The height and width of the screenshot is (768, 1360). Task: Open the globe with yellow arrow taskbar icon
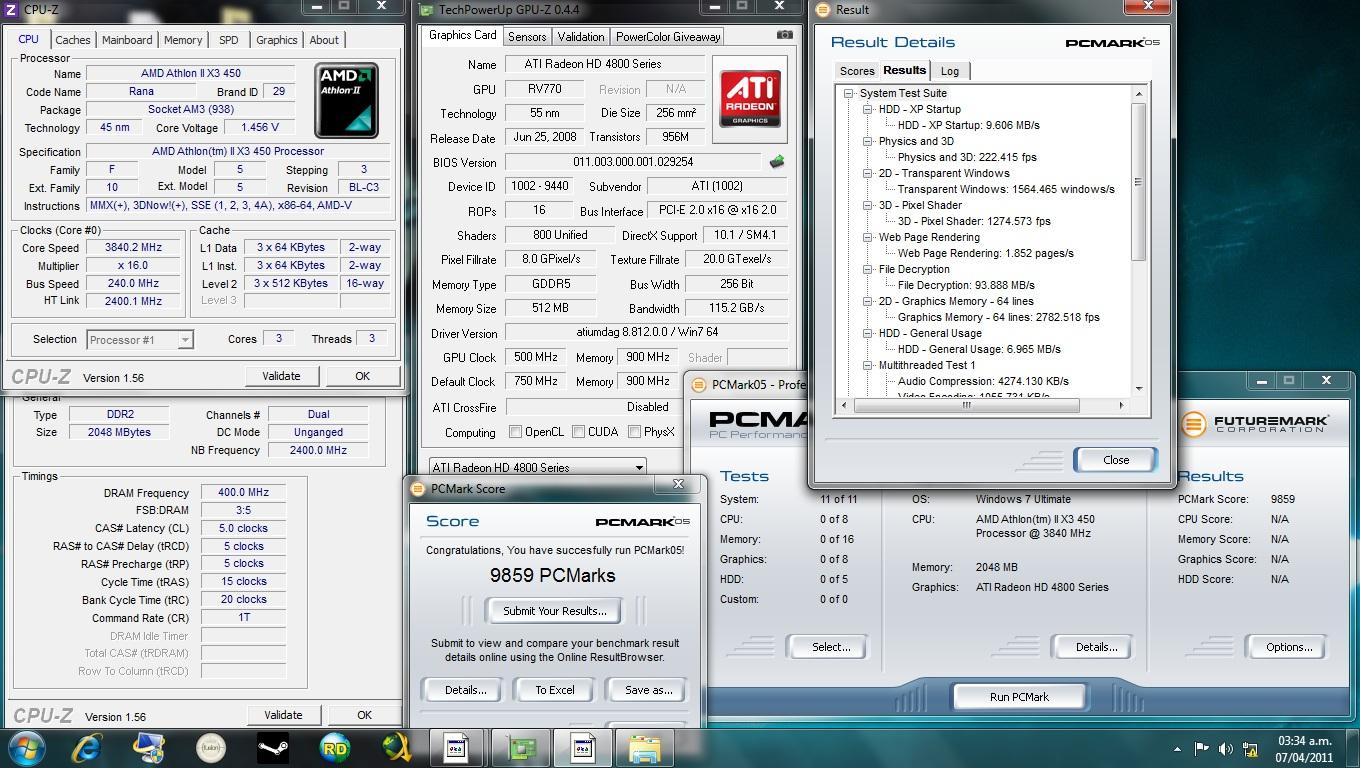click(397, 747)
